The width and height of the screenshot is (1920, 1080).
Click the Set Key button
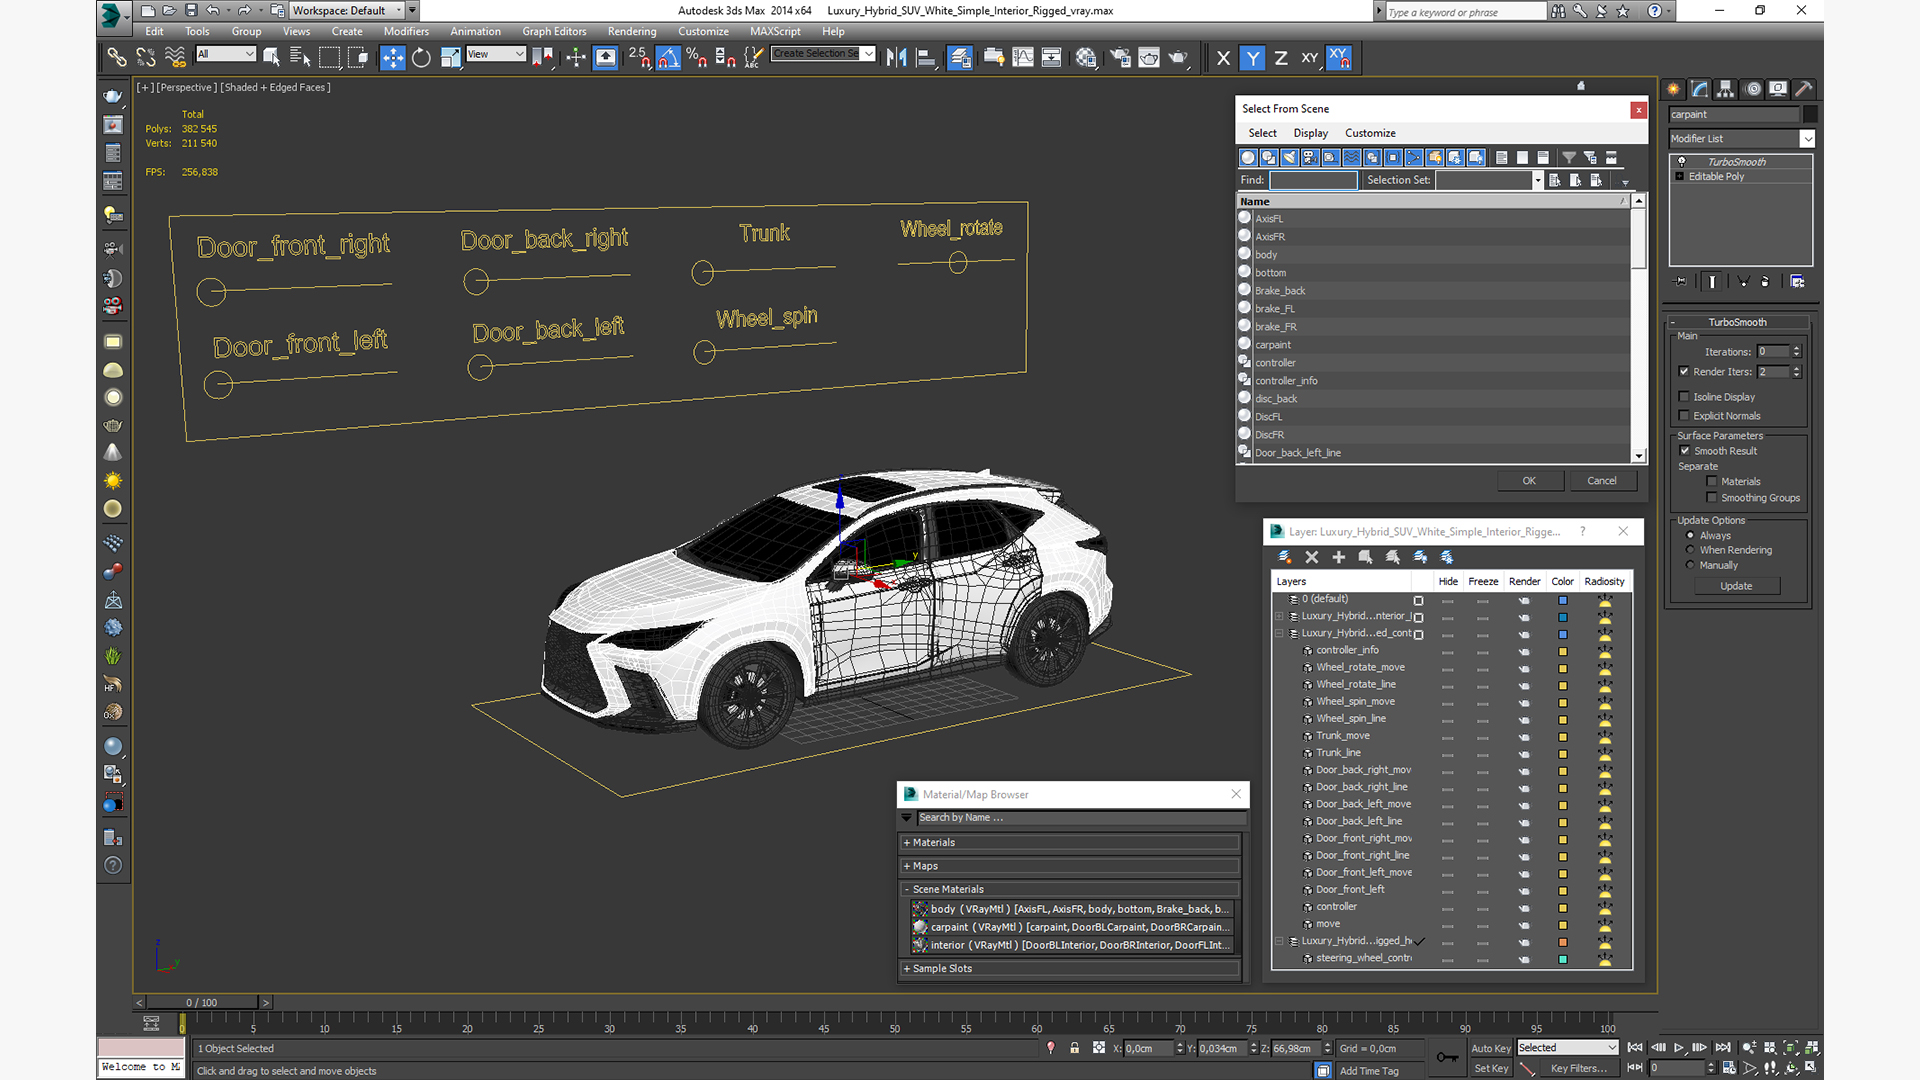pos(1490,1069)
